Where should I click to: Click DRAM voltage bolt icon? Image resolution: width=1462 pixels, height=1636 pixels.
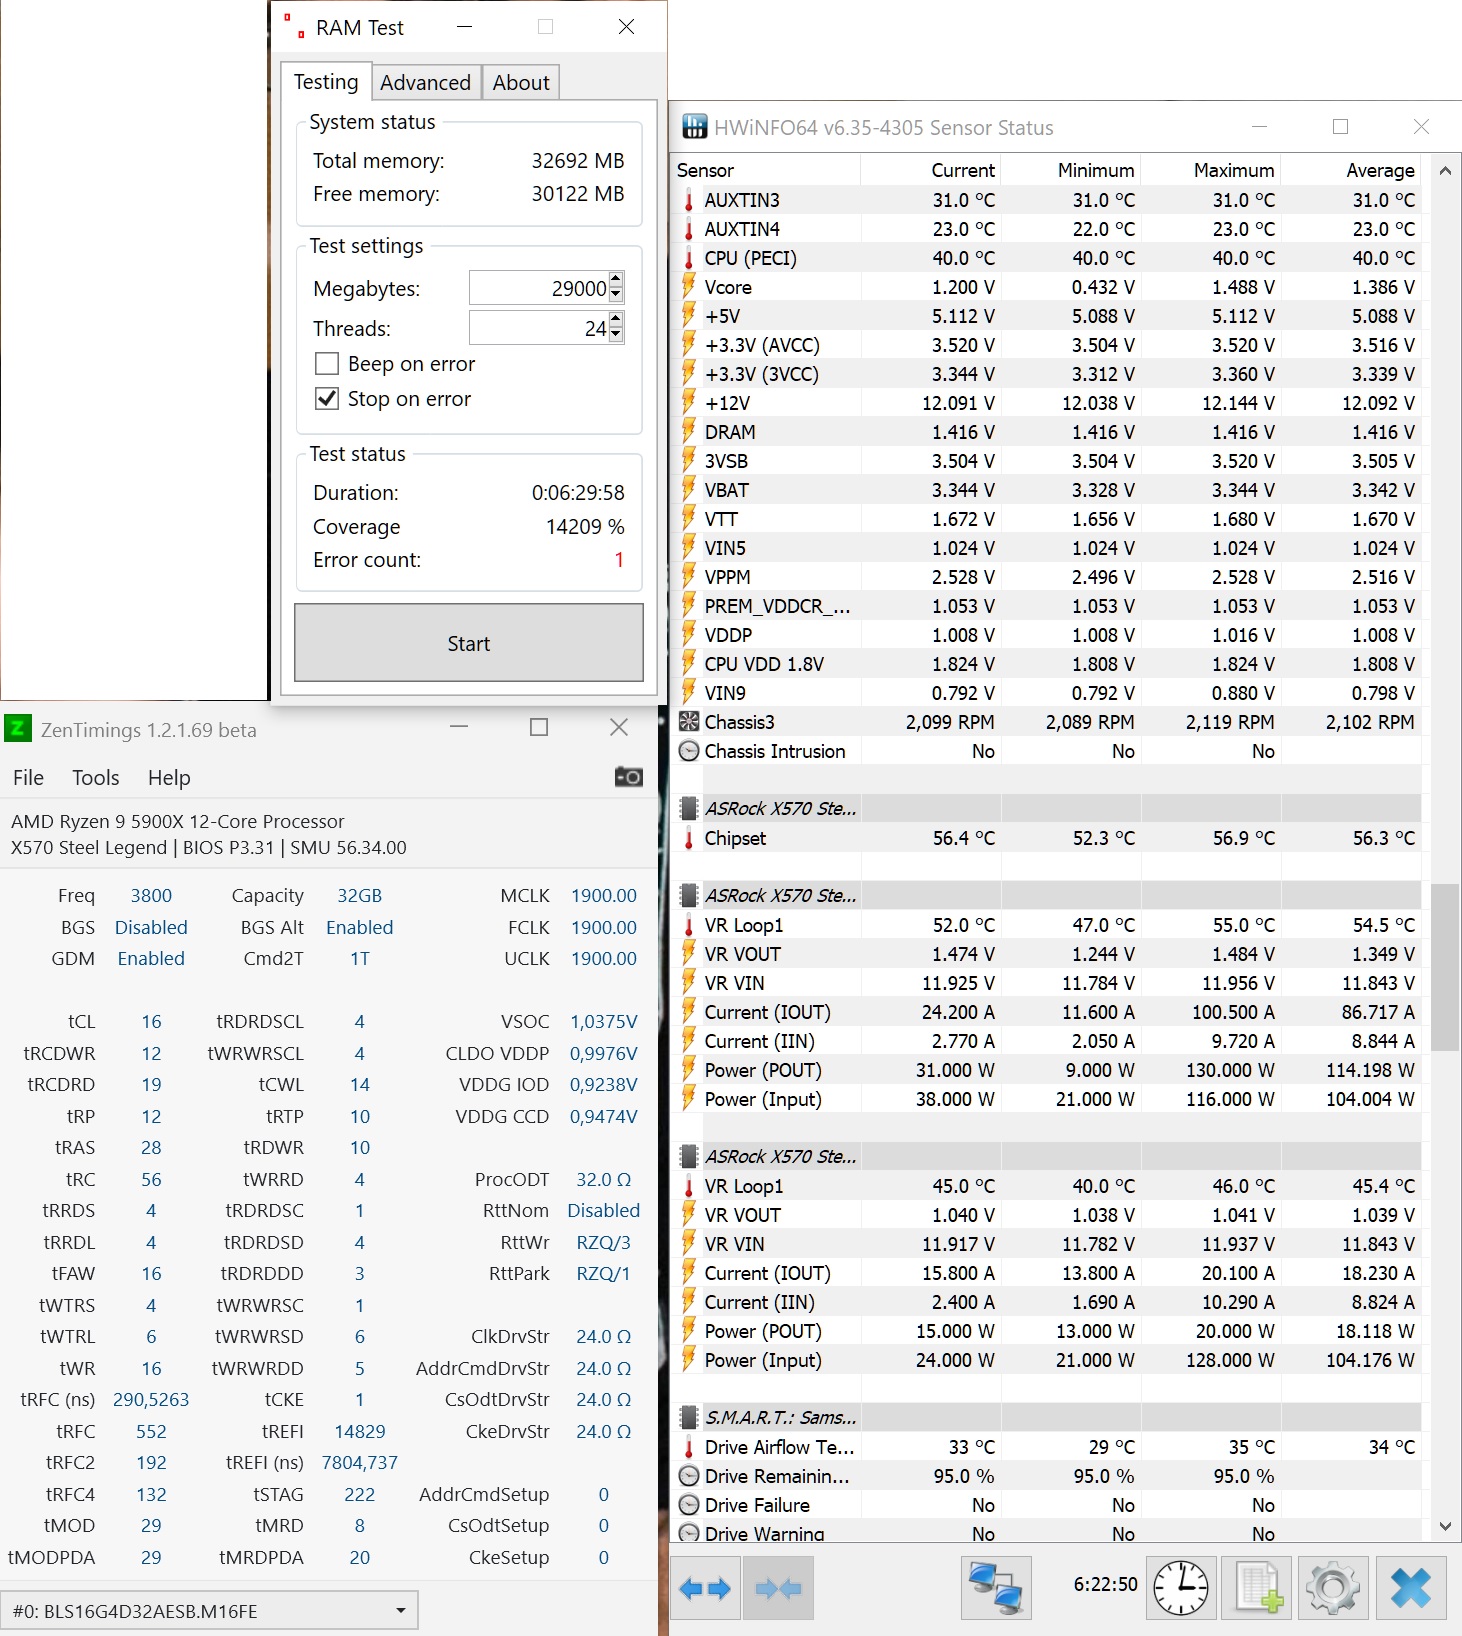click(689, 432)
